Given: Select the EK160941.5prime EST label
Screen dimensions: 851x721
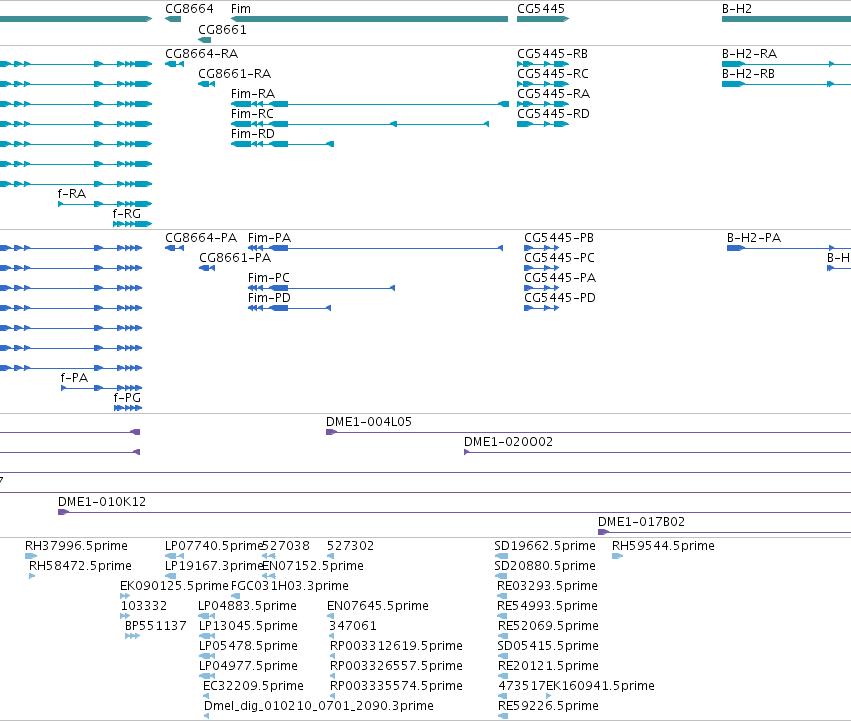Looking at the screenshot, I should tap(601, 686).
